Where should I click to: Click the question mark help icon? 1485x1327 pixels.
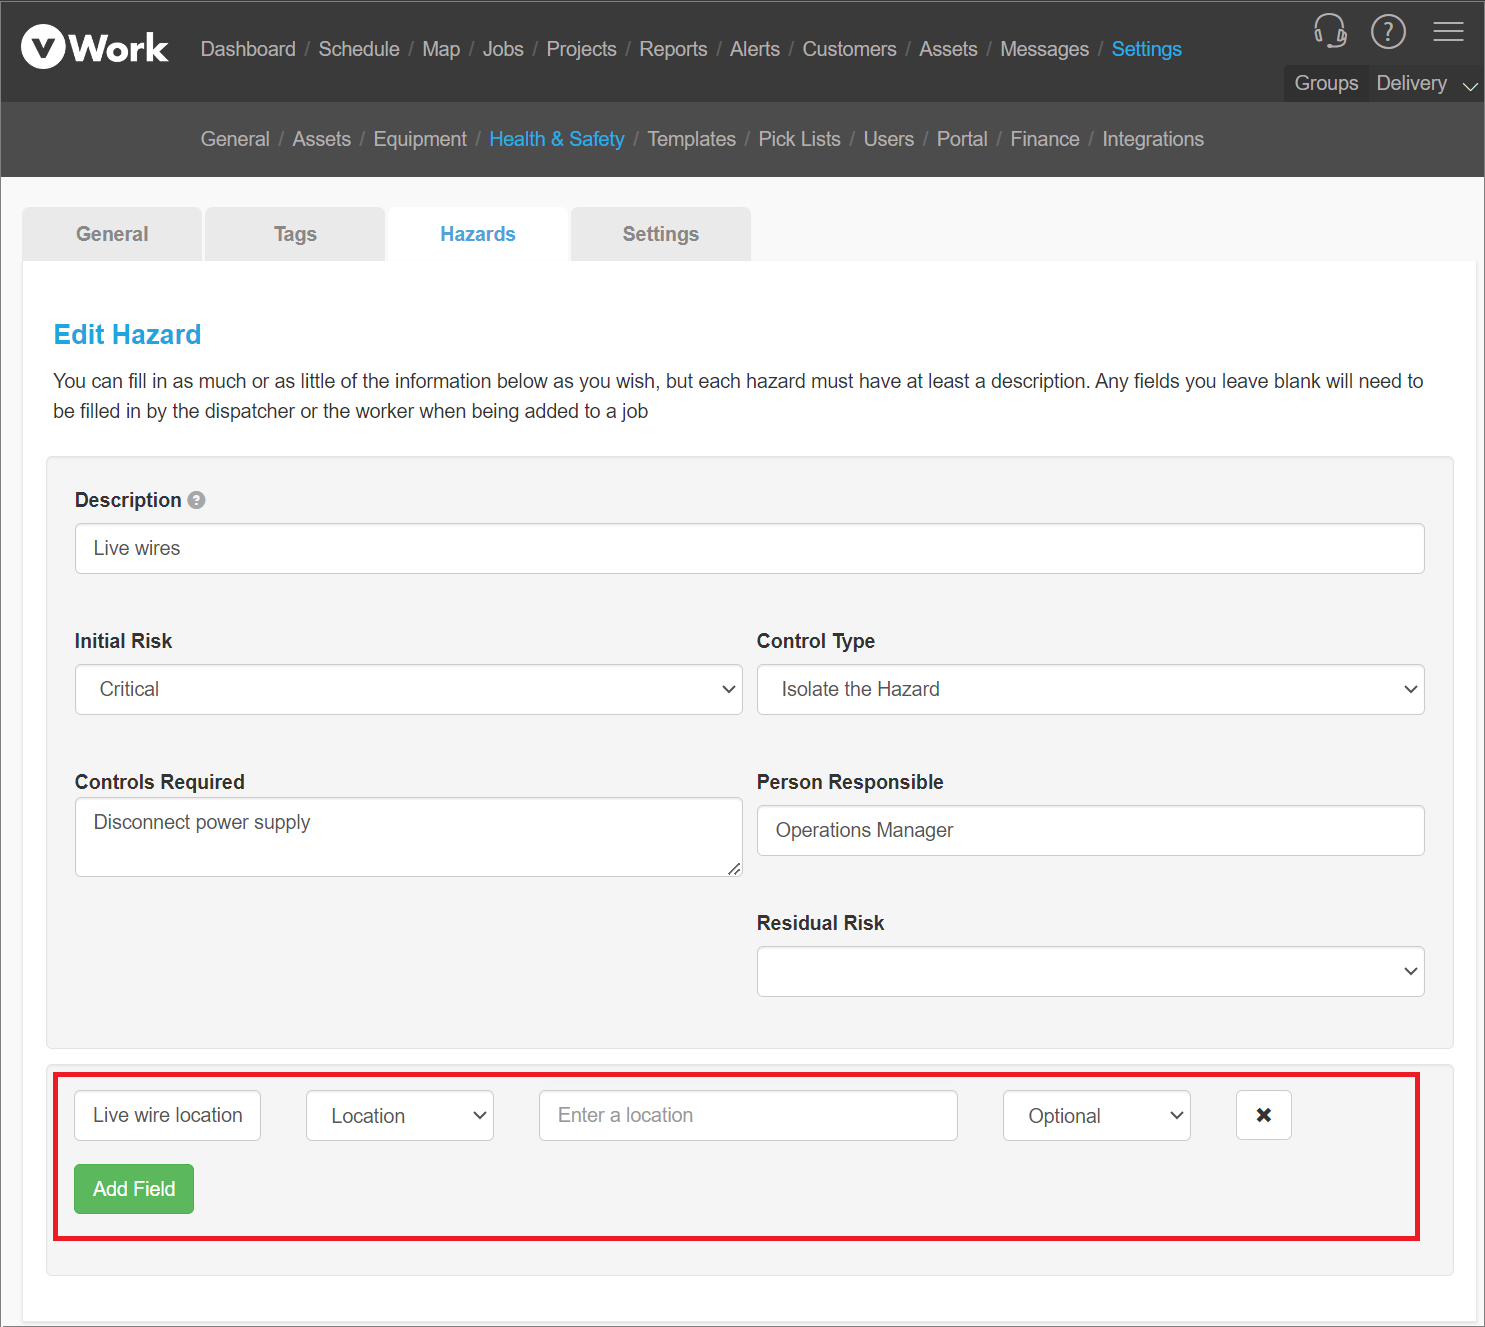pos(1388,32)
